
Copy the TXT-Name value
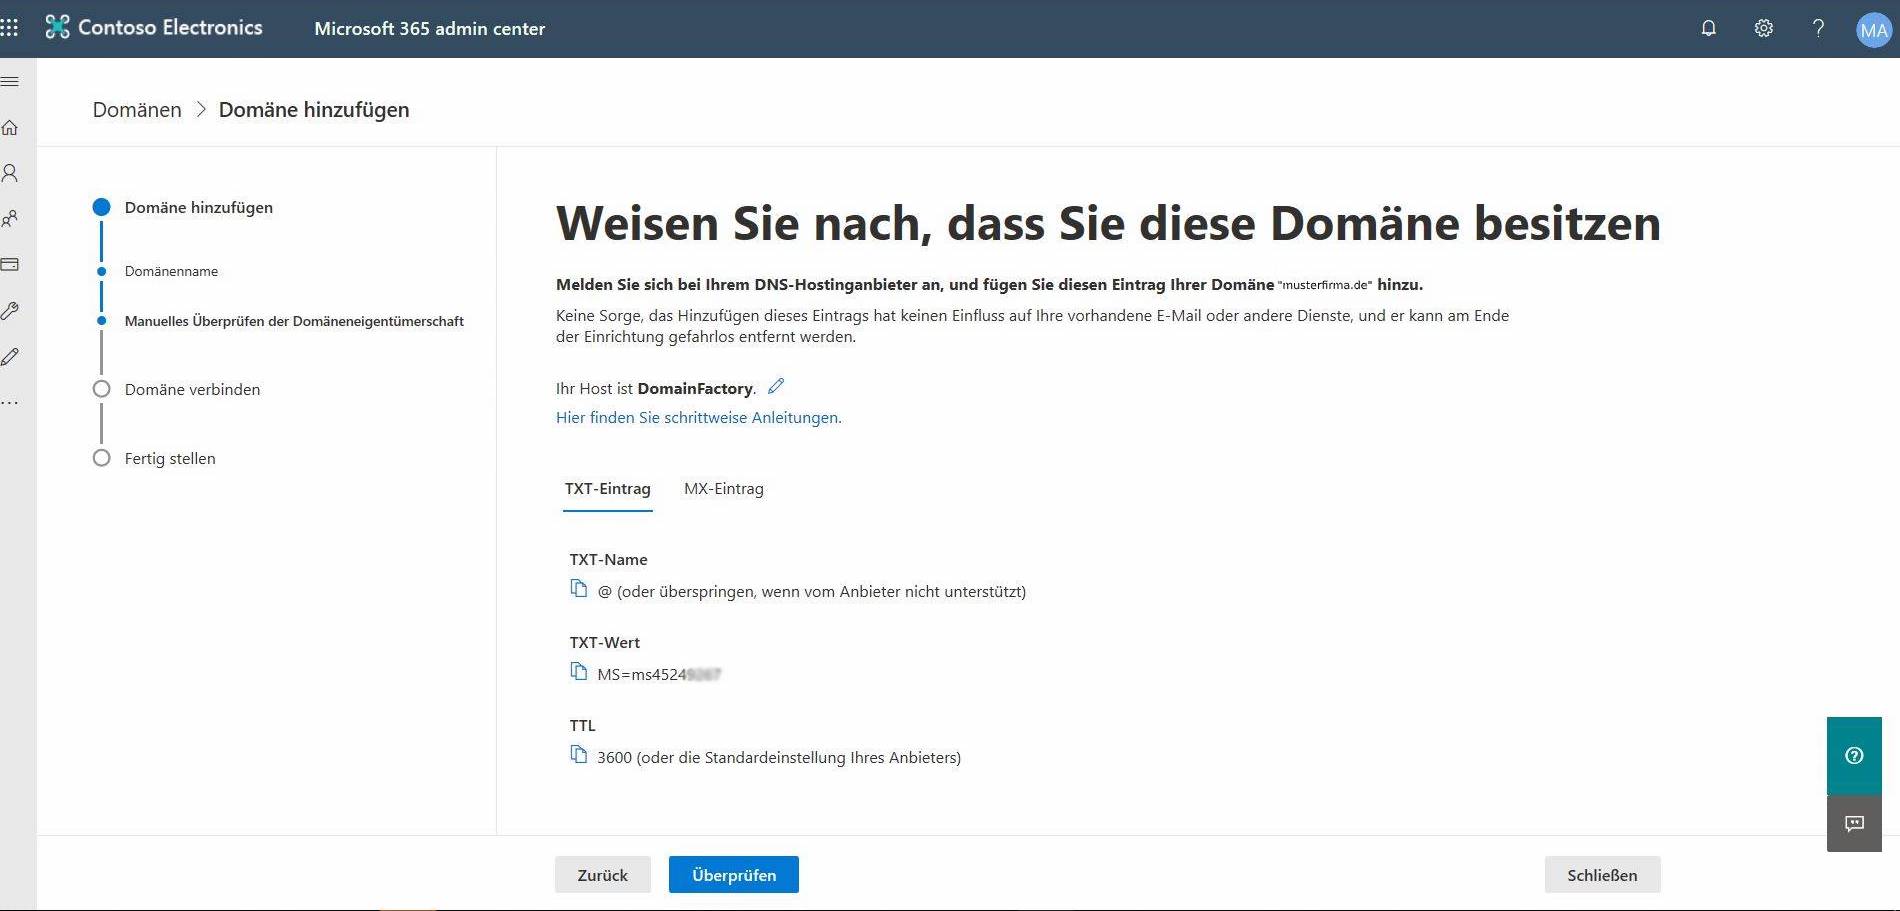click(579, 589)
